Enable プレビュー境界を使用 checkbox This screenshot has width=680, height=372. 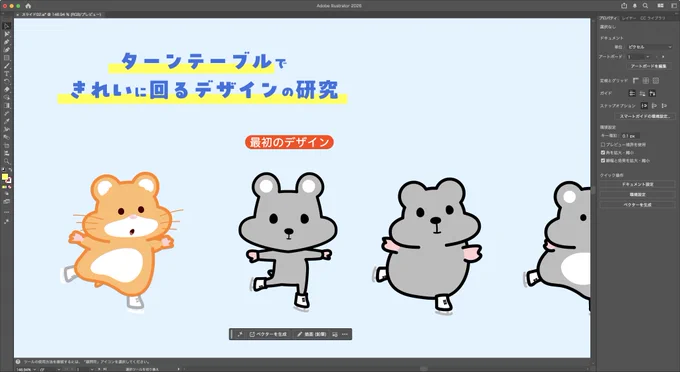point(603,144)
